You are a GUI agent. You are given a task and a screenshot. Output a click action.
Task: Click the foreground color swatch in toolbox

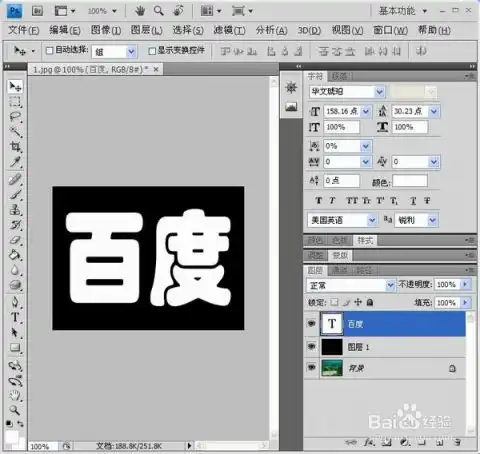pos(12,436)
